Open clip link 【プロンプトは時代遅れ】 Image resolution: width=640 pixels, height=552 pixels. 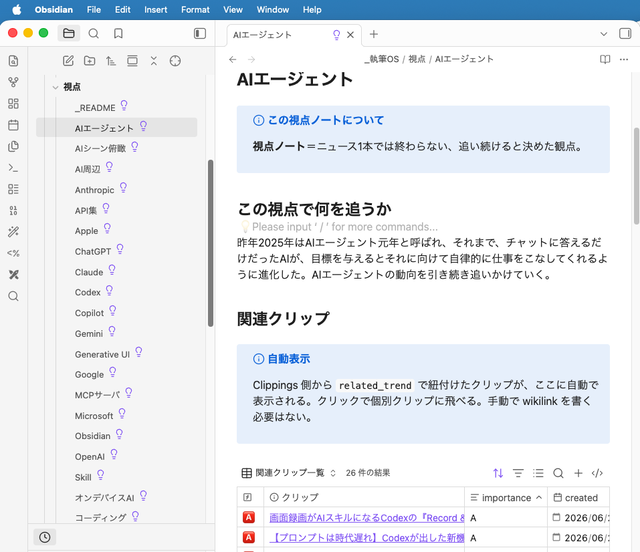click(367, 538)
